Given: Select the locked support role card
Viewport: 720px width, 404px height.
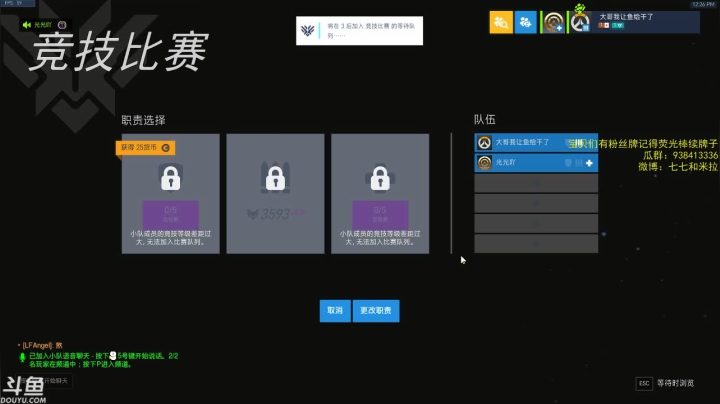Looking at the screenshot, I should 380,194.
